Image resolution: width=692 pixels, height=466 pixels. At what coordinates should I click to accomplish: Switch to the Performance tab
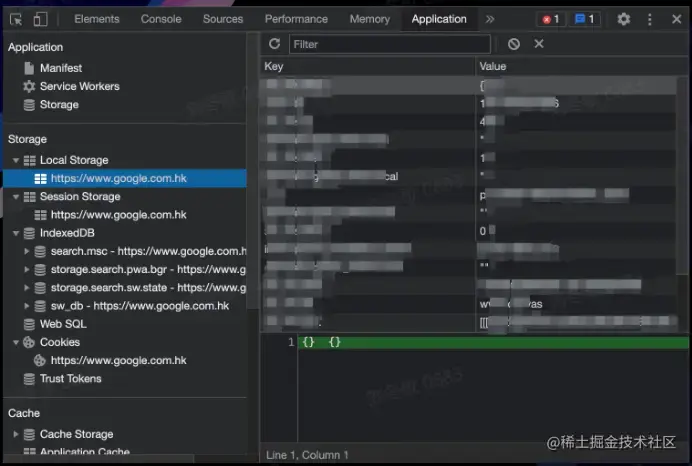[296, 19]
